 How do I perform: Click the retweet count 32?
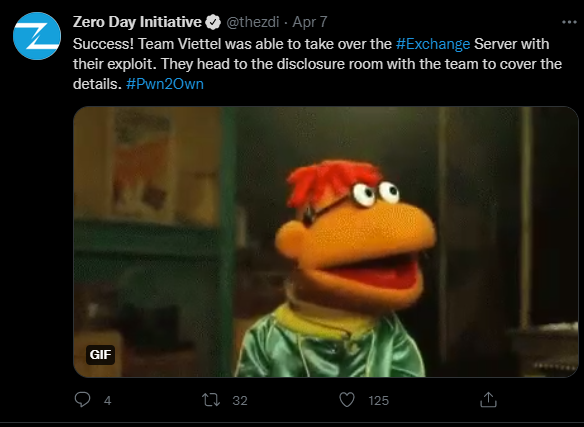(x=240, y=401)
